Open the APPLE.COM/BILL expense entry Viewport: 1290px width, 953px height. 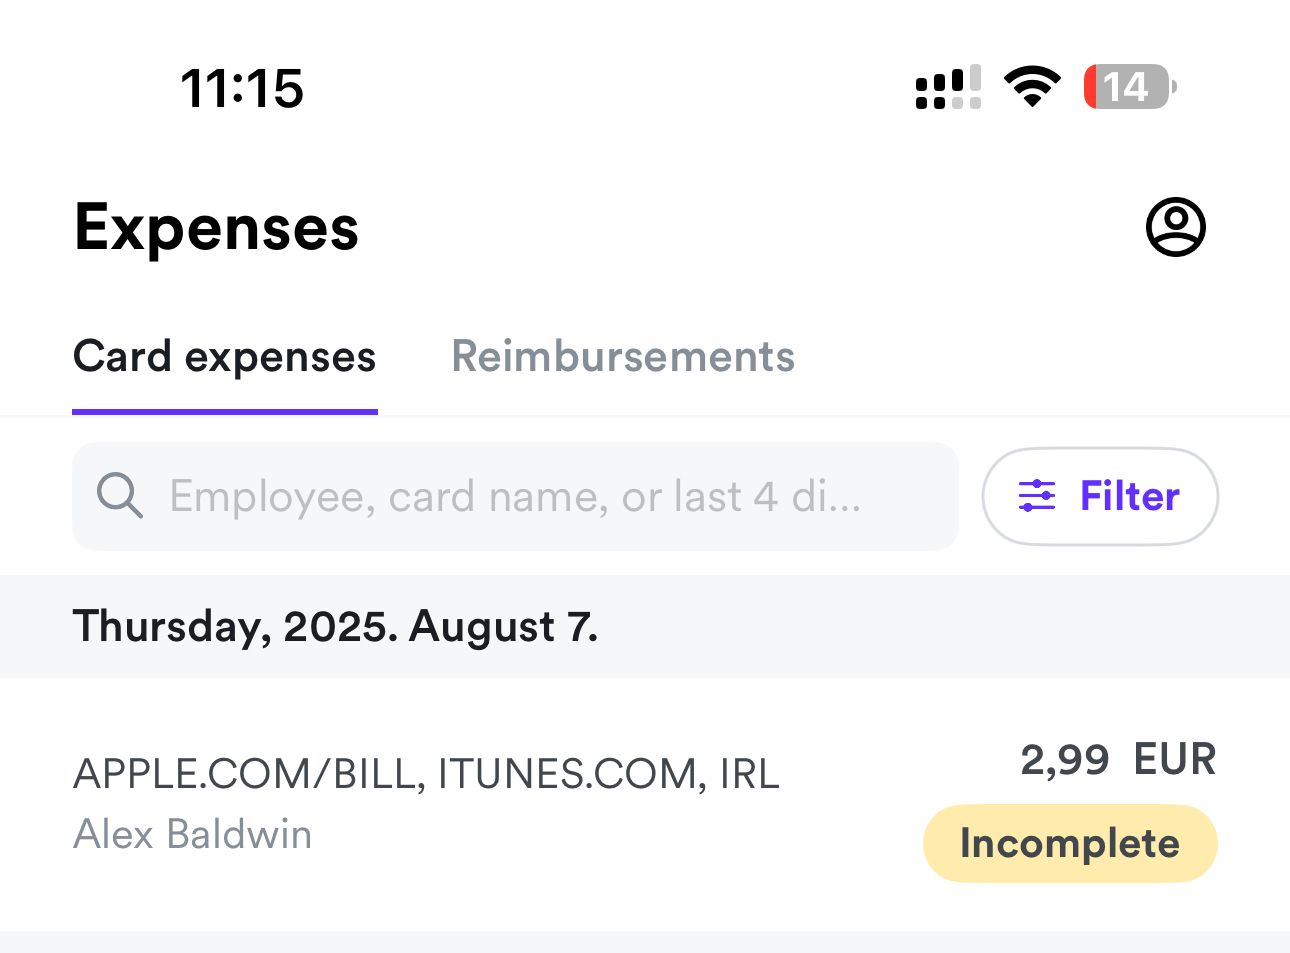coord(427,774)
